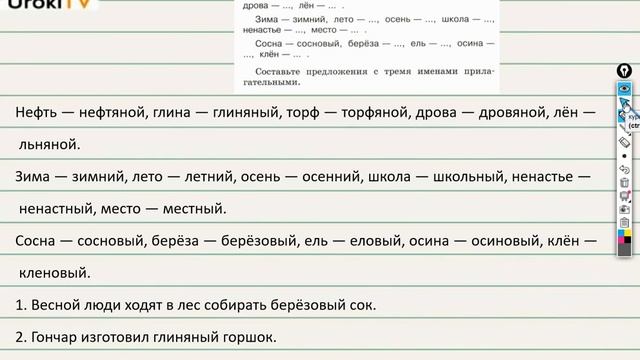
Task: Click the camera screenshot icon
Action: coord(624,209)
